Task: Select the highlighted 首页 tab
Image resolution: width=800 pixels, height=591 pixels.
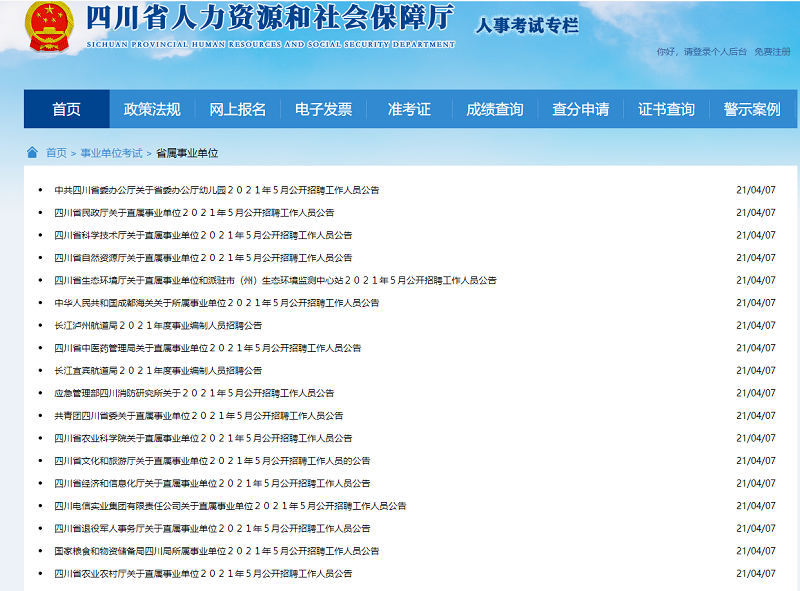Action: click(x=67, y=110)
